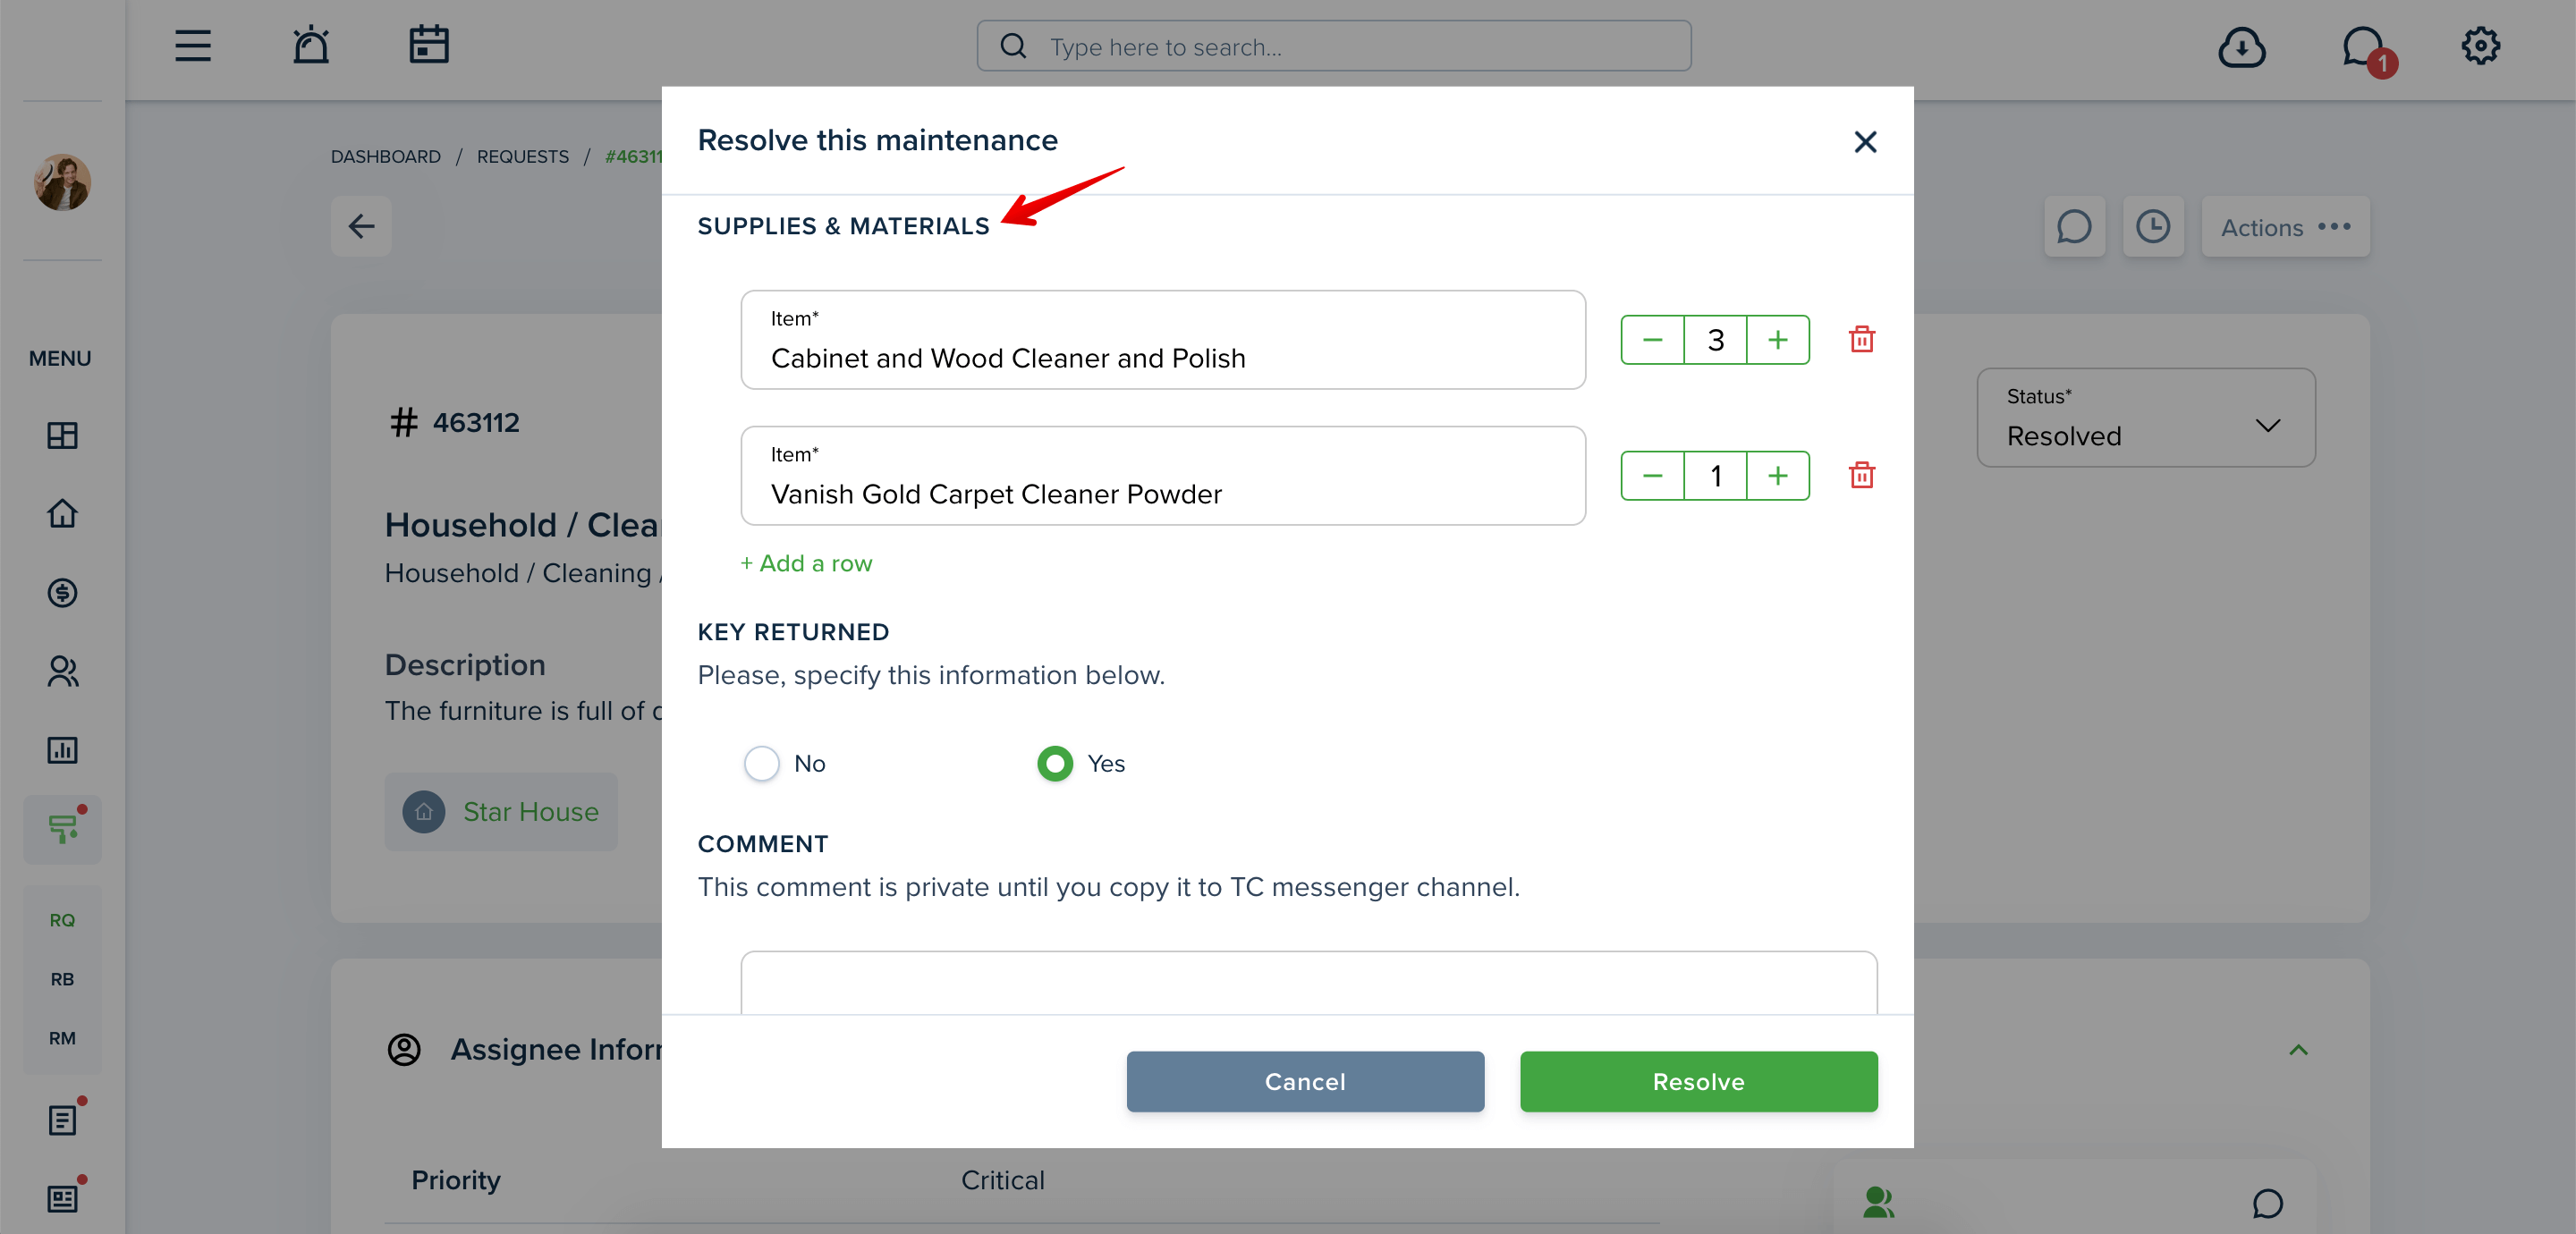
Task: Decrease quantity of Vanish Gold Carpet Cleaner
Action: click(1653, 476)
